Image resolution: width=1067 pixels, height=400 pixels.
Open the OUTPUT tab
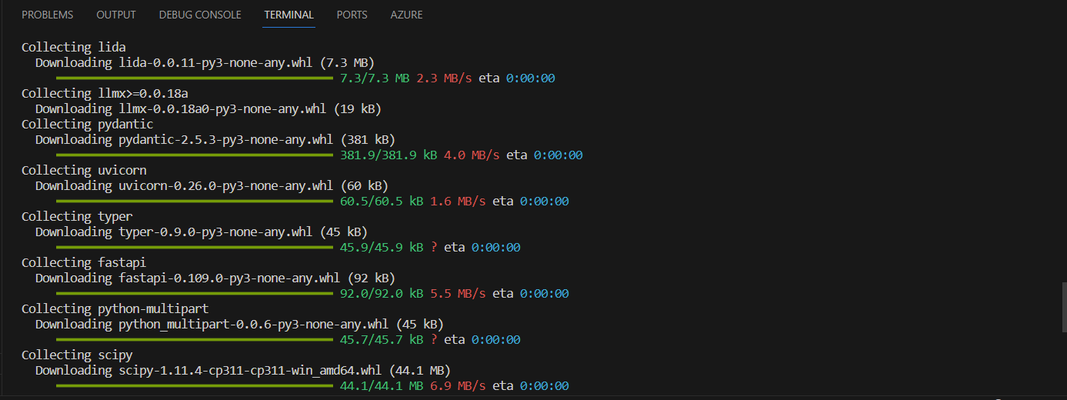click(116, 14)
